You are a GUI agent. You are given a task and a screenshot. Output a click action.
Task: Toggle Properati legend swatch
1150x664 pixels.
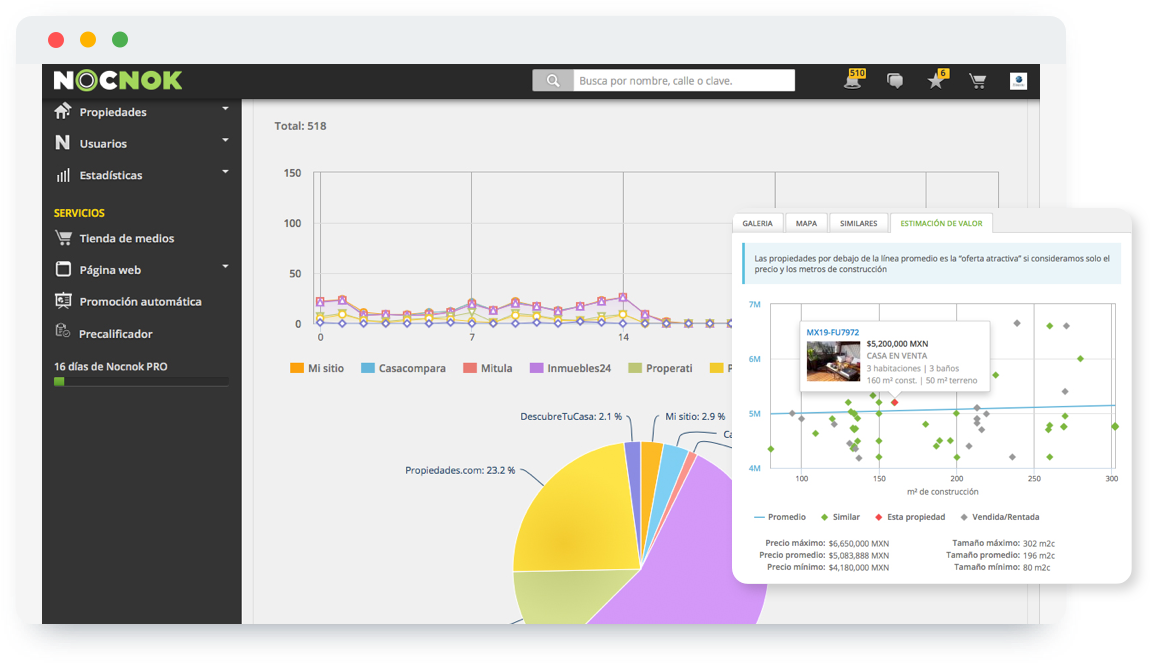pos(635,368)
